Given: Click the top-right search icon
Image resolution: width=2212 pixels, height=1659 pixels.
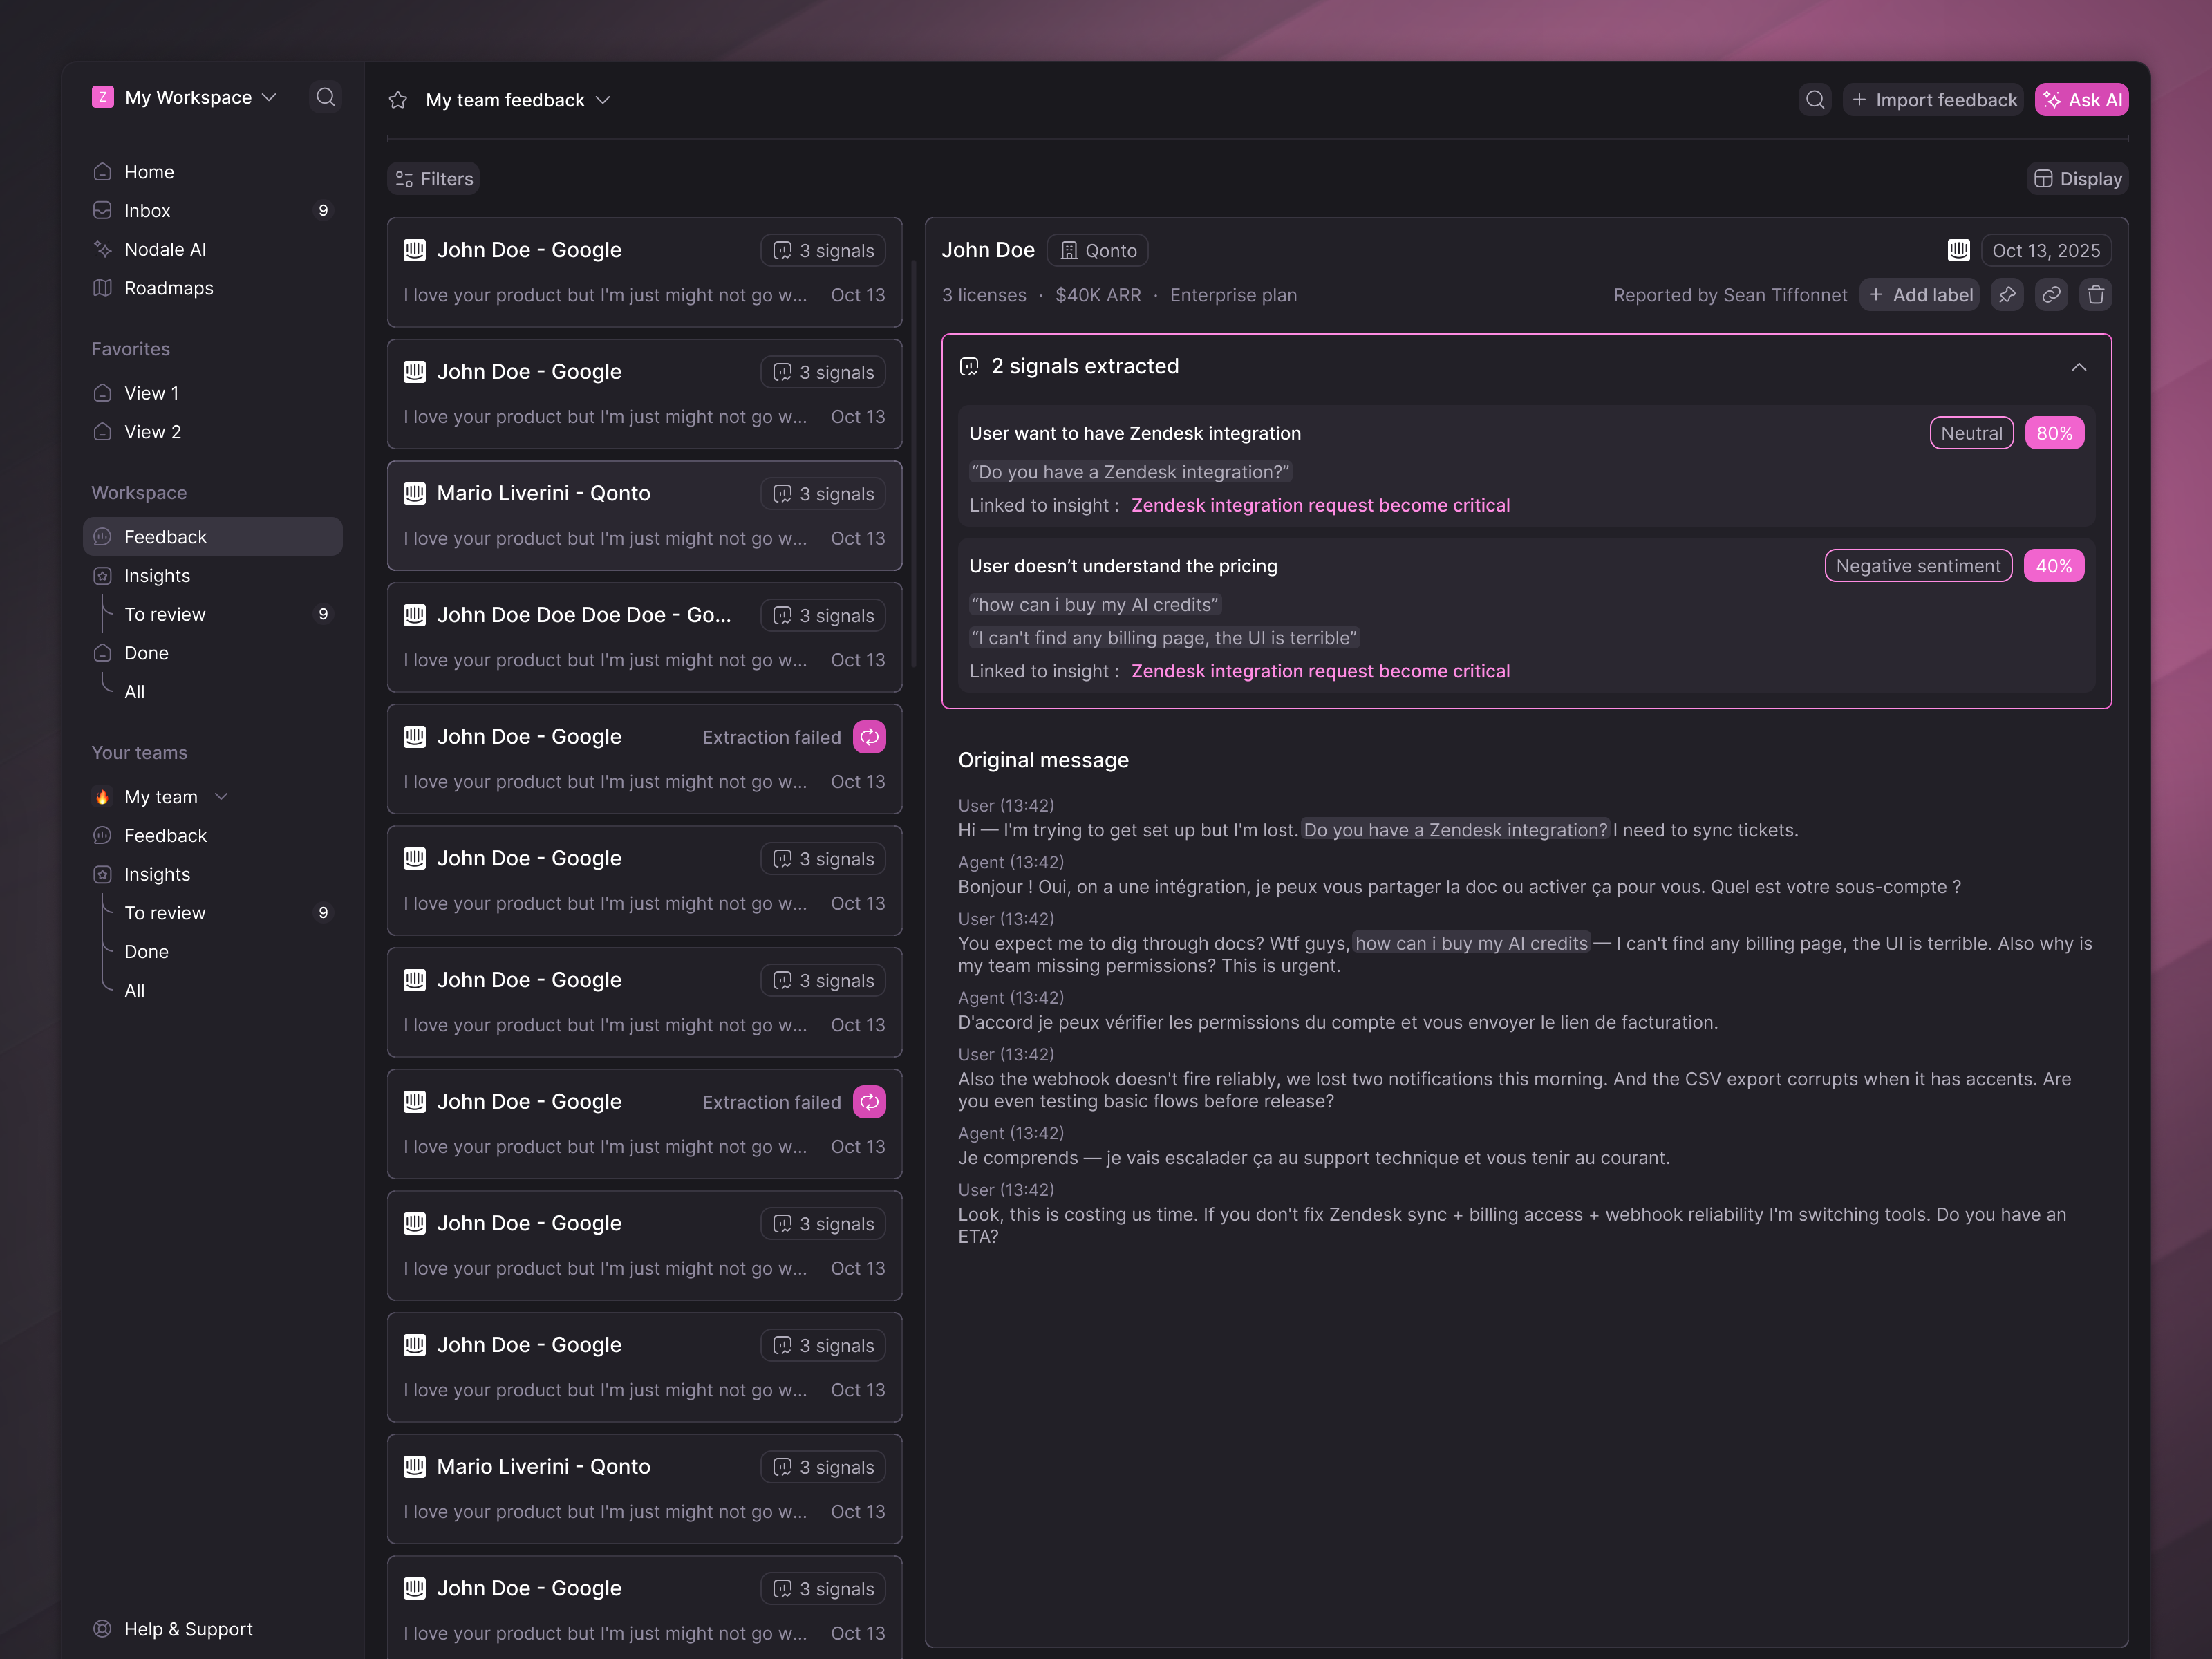Looking at the screenshot, I should (1815, 100).
